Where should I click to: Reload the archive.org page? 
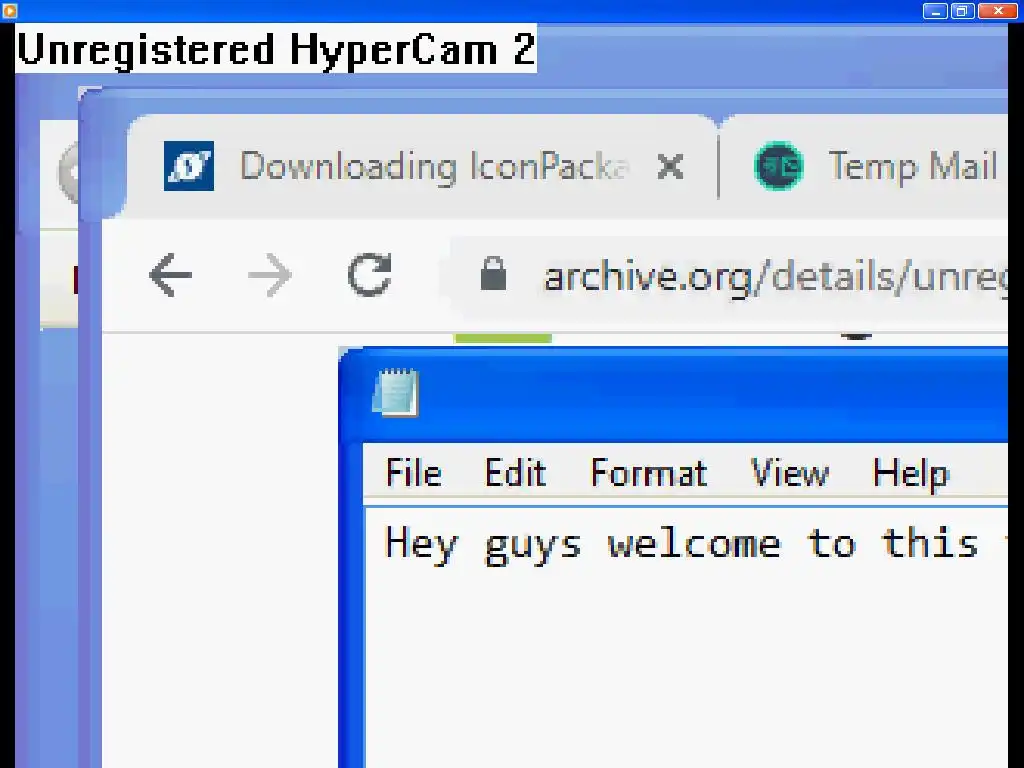pos(370,274)
